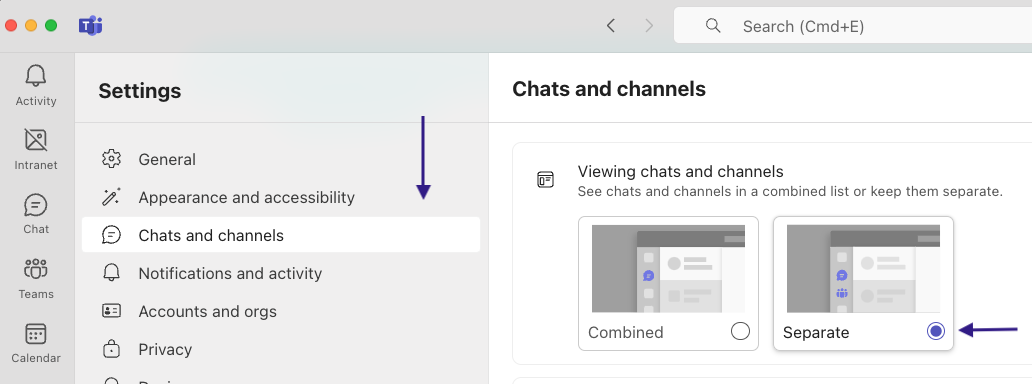
Task: Select the Separate radio button
Action: 935,331
